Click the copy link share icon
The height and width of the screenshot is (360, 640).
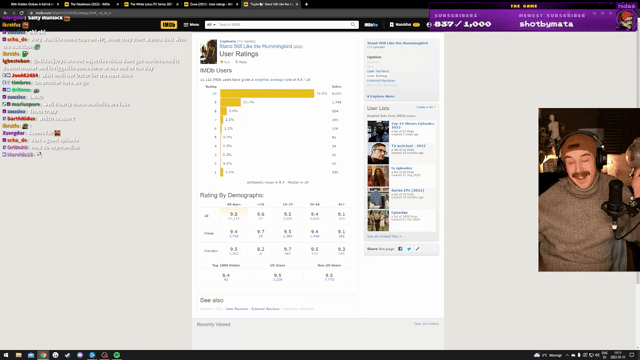point(417,249)
